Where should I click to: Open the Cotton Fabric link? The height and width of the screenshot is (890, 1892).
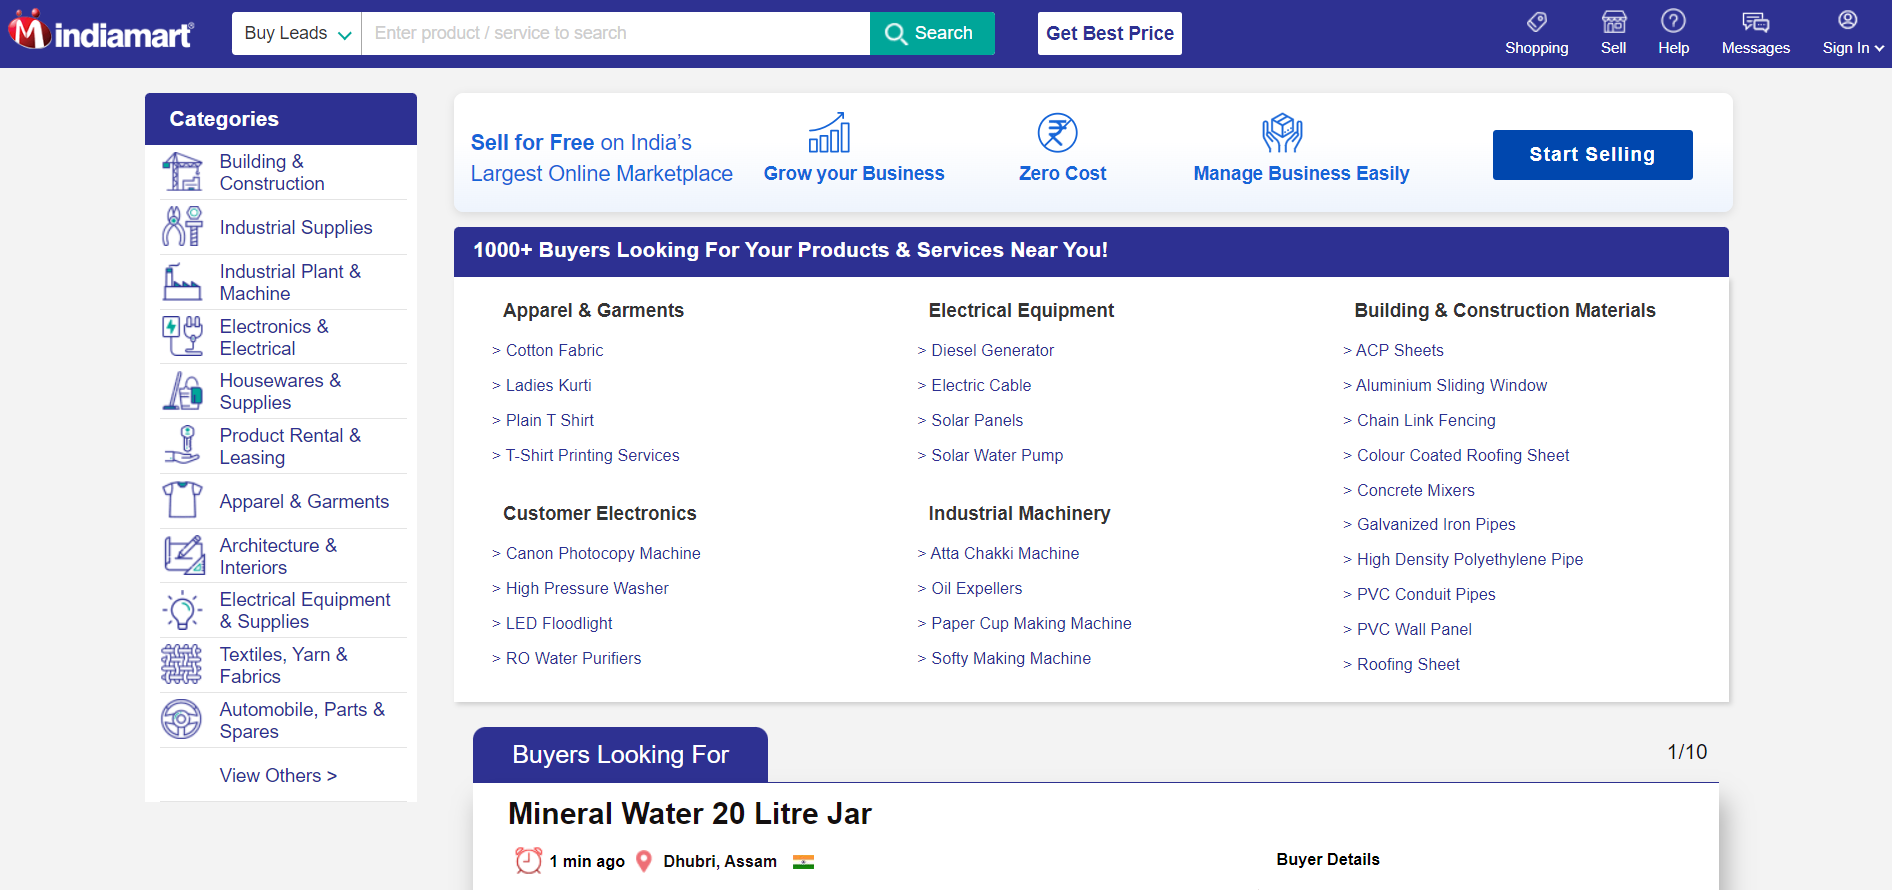pyautogui.click(x=554, y=350)
